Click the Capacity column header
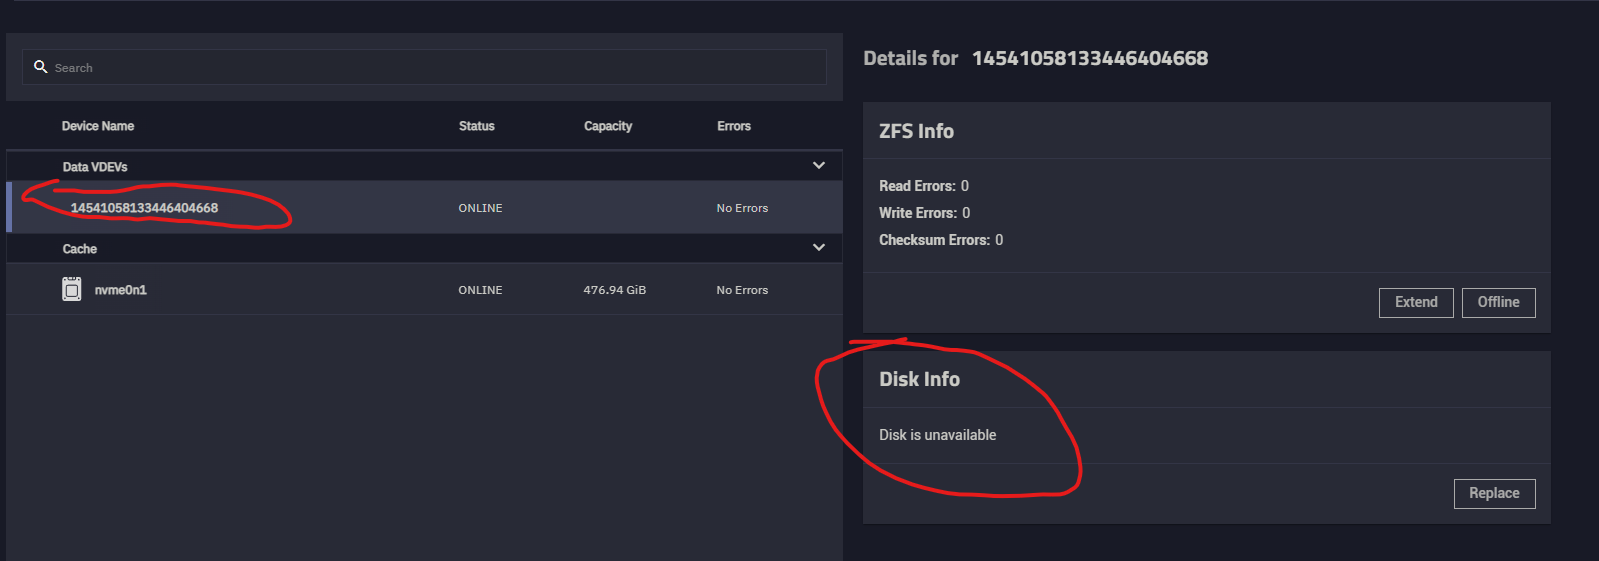1599x561 pixels. (608, 126)
